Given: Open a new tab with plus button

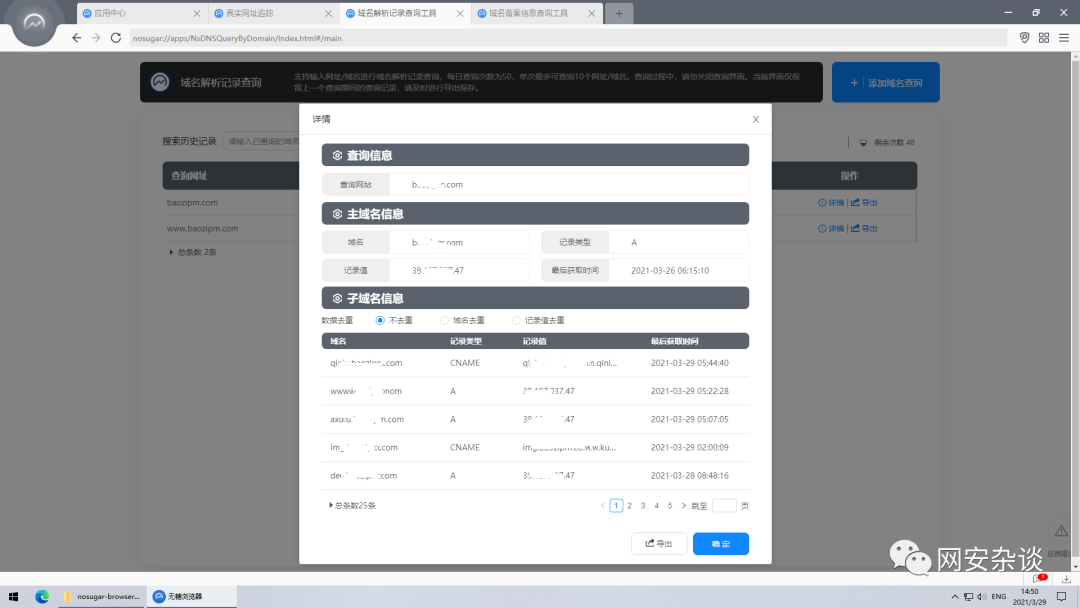Looking at the screenshot, I should [619, 13].
